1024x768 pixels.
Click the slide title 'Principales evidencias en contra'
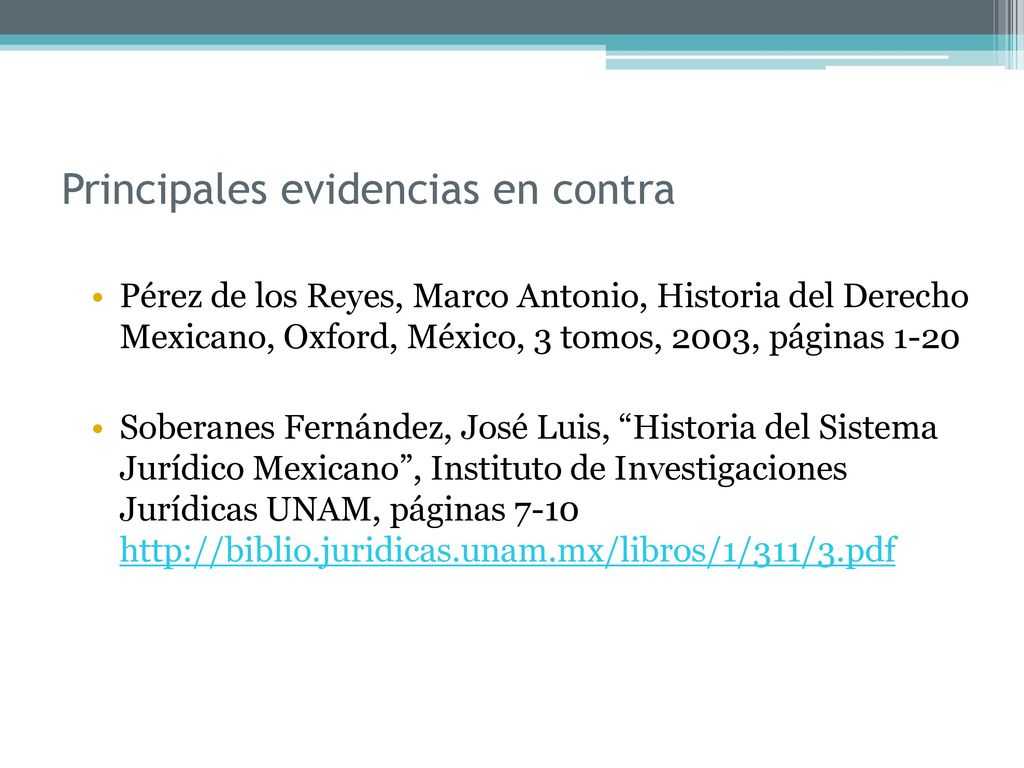(x=368, y=190)
